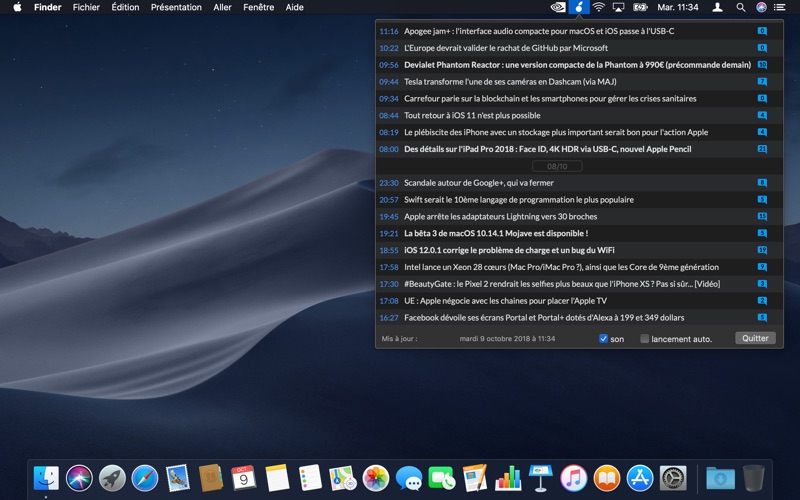Click the news app menu bar icon
The height and width of the screenshot is (500, 800).
[x=579, y=7]
